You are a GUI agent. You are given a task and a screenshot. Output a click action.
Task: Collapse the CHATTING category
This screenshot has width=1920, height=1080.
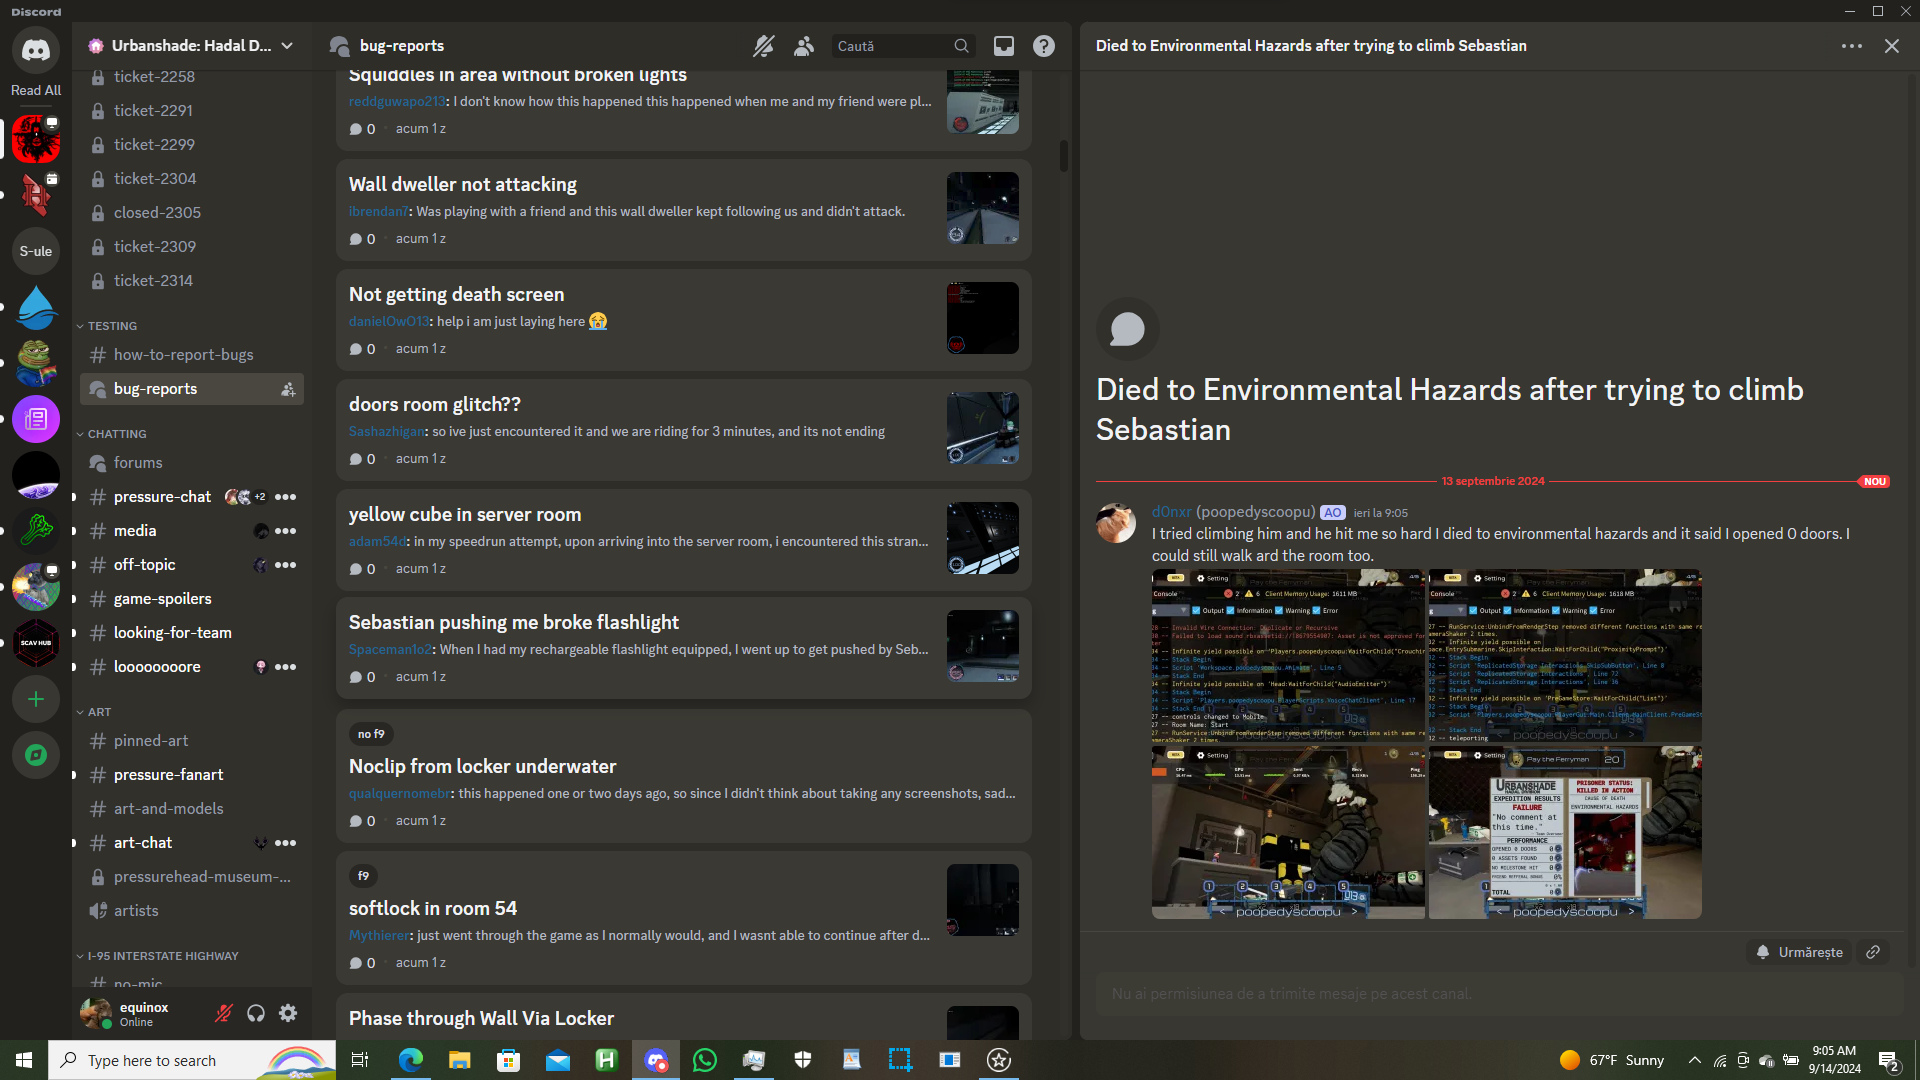point(116,434)
